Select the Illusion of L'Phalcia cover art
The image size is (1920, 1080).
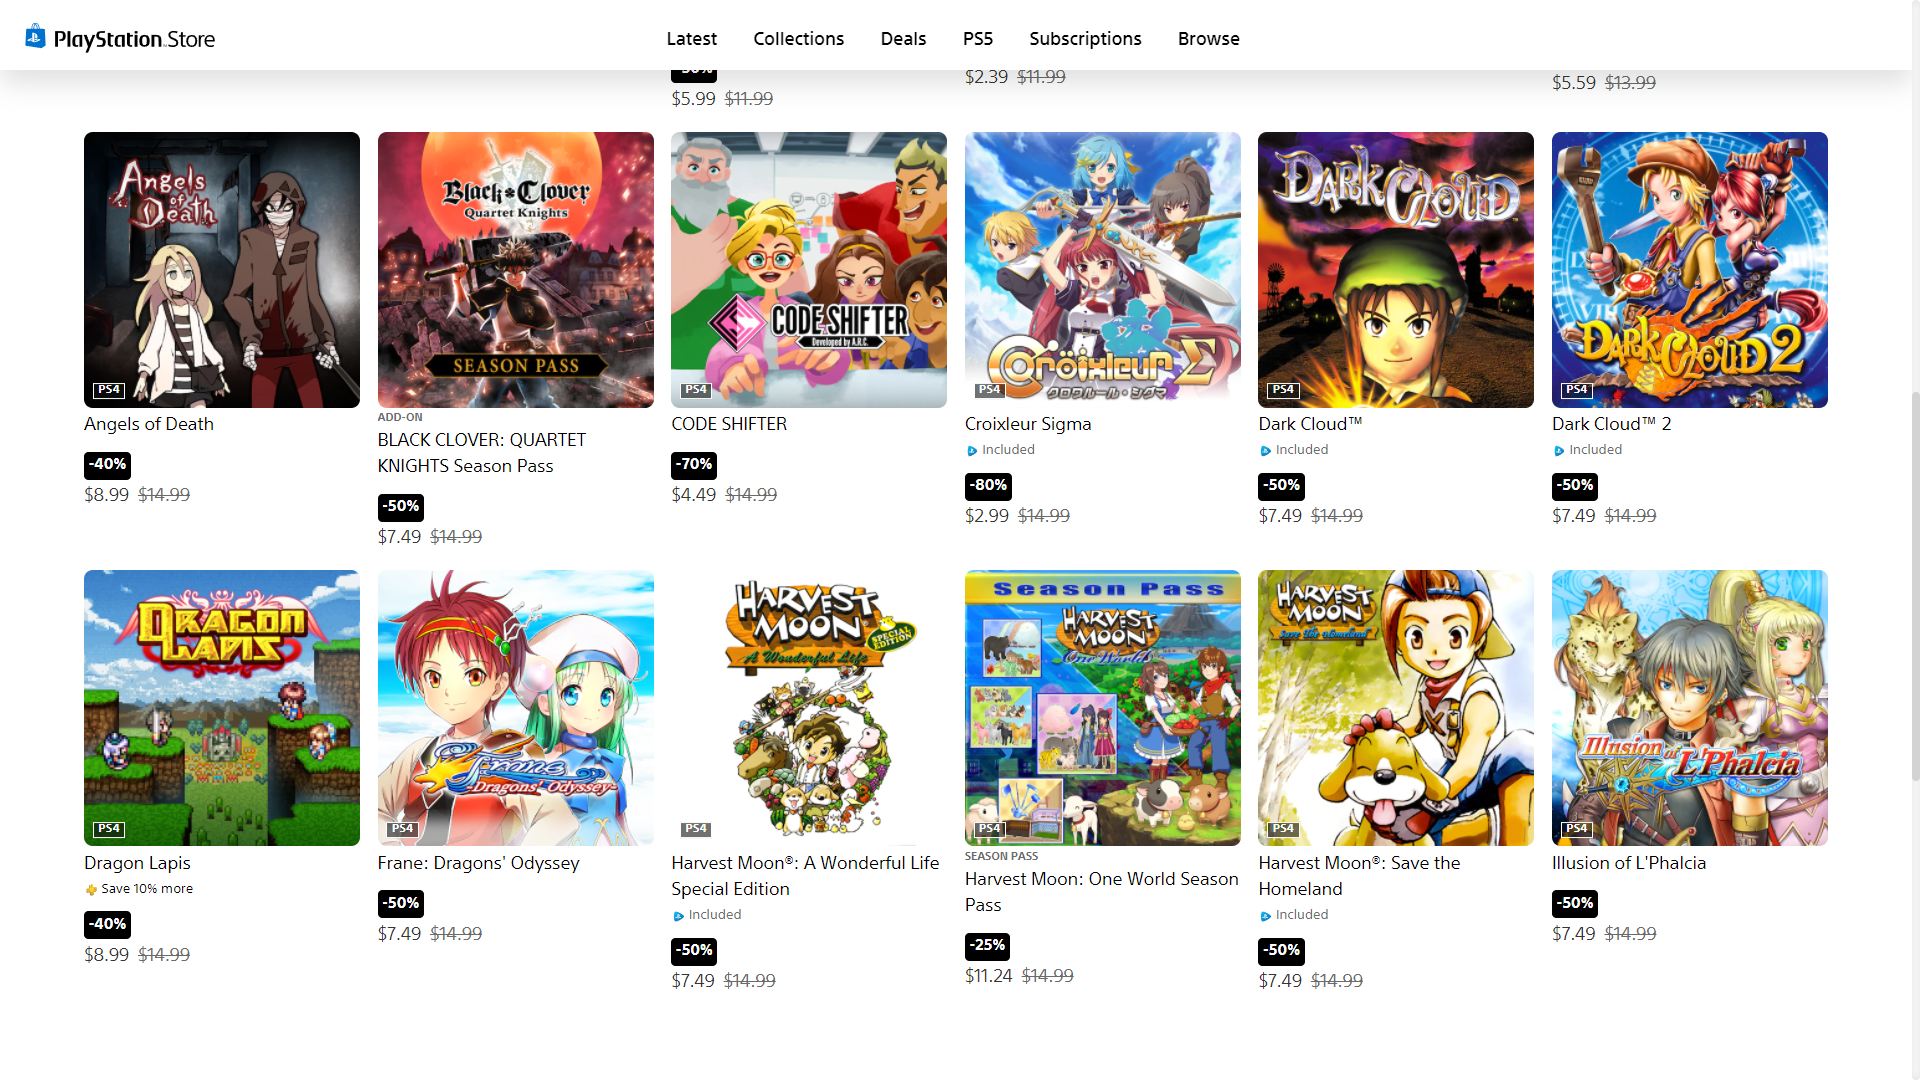click(x=1690, y=708)
